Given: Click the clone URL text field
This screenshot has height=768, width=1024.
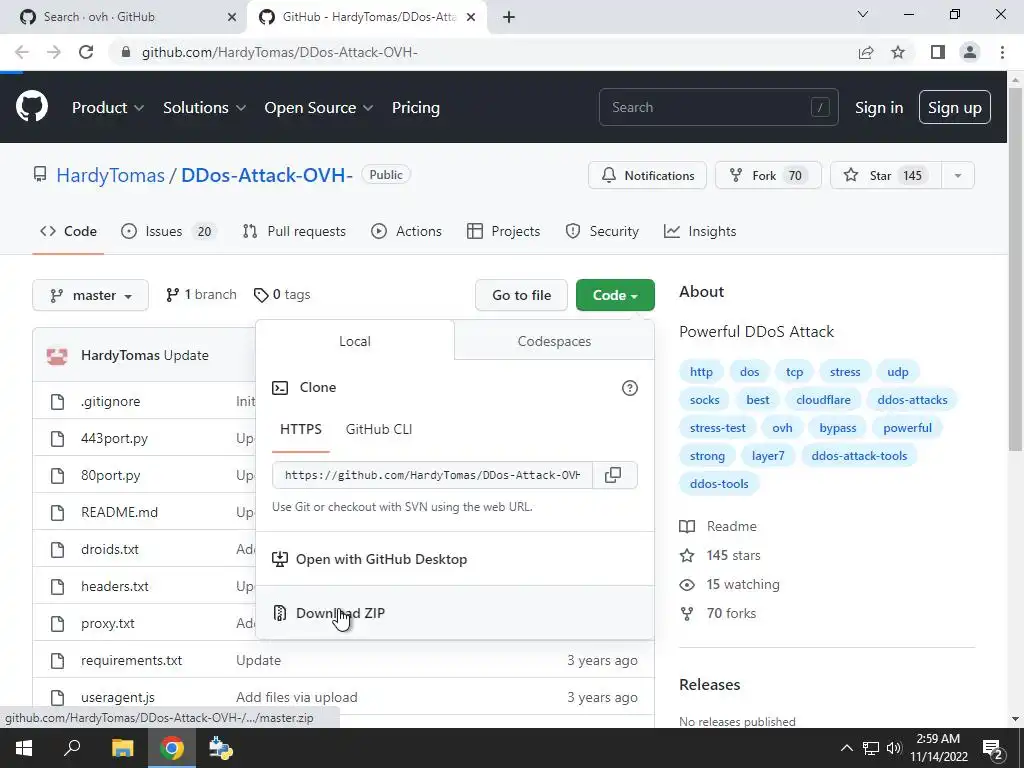Looking at the screenshot, I should pyautogui.click(x=432, y=475).
